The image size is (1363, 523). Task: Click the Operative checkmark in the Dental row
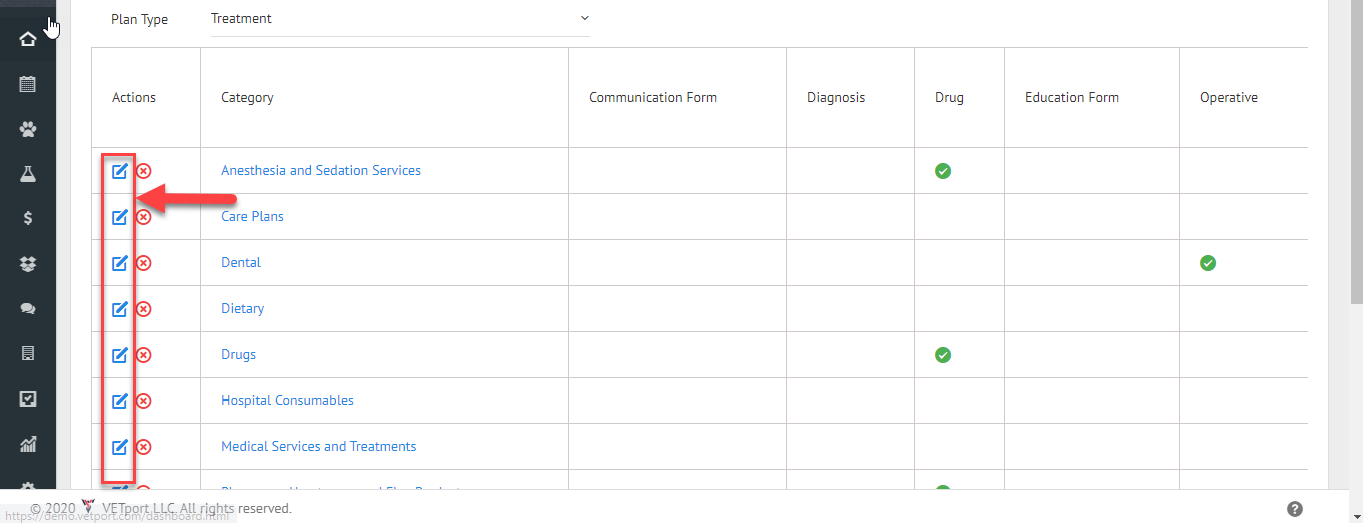coord(1208,263)
